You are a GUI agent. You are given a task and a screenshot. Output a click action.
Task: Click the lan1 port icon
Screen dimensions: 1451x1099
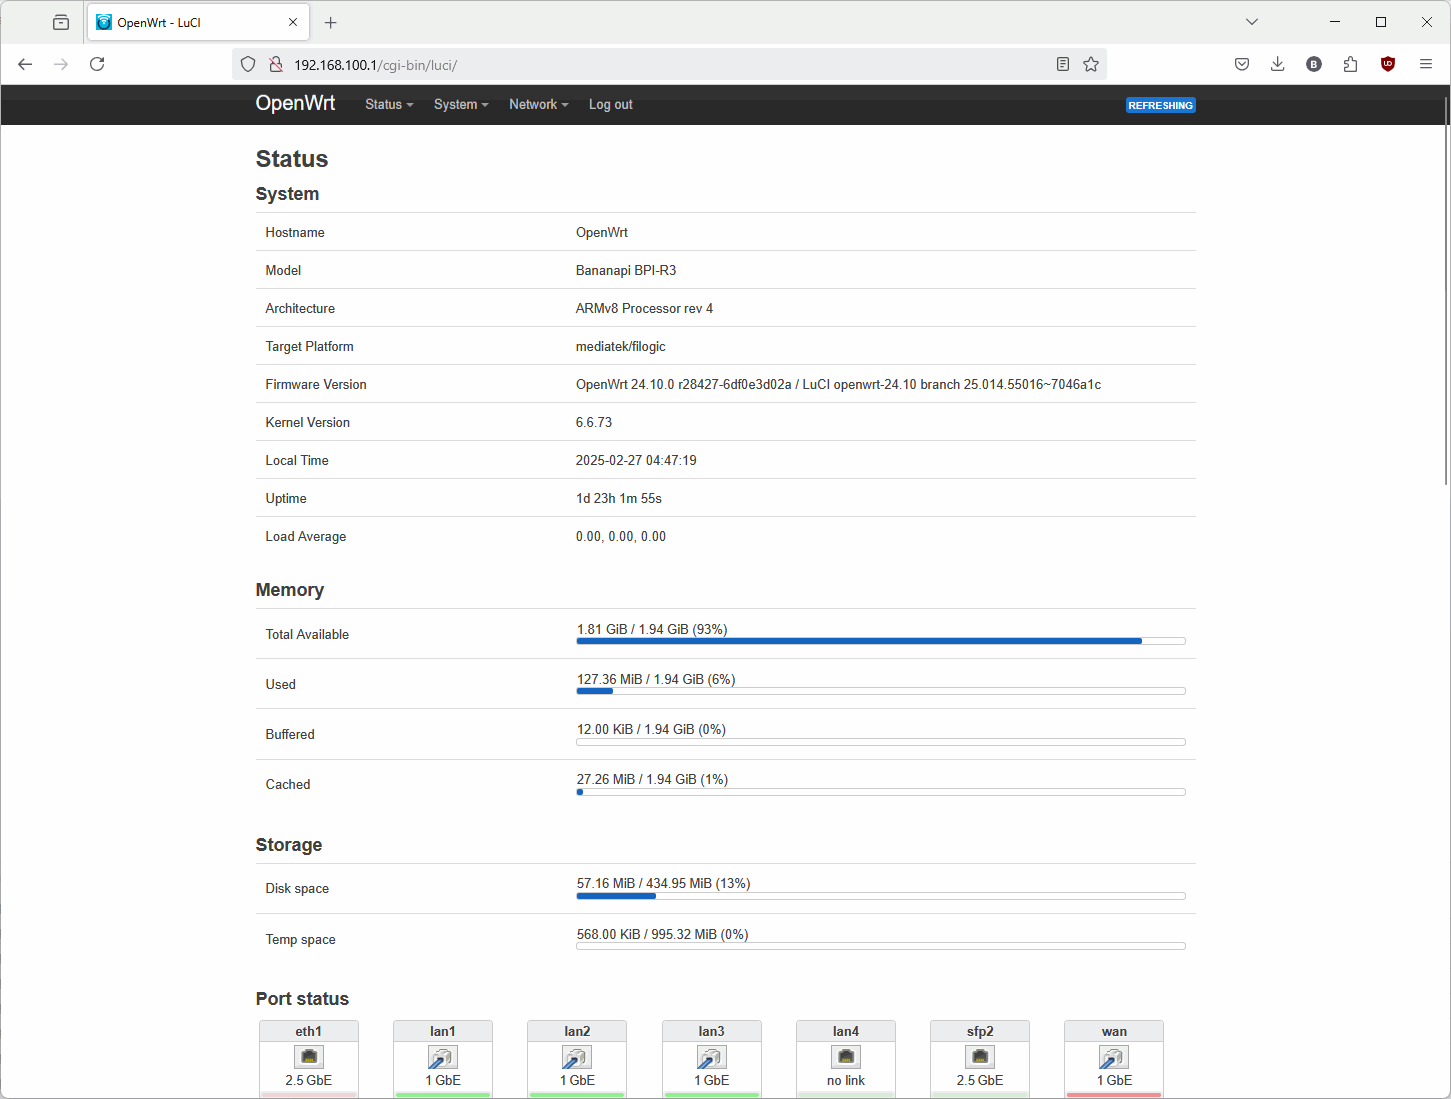point(443,1057)
